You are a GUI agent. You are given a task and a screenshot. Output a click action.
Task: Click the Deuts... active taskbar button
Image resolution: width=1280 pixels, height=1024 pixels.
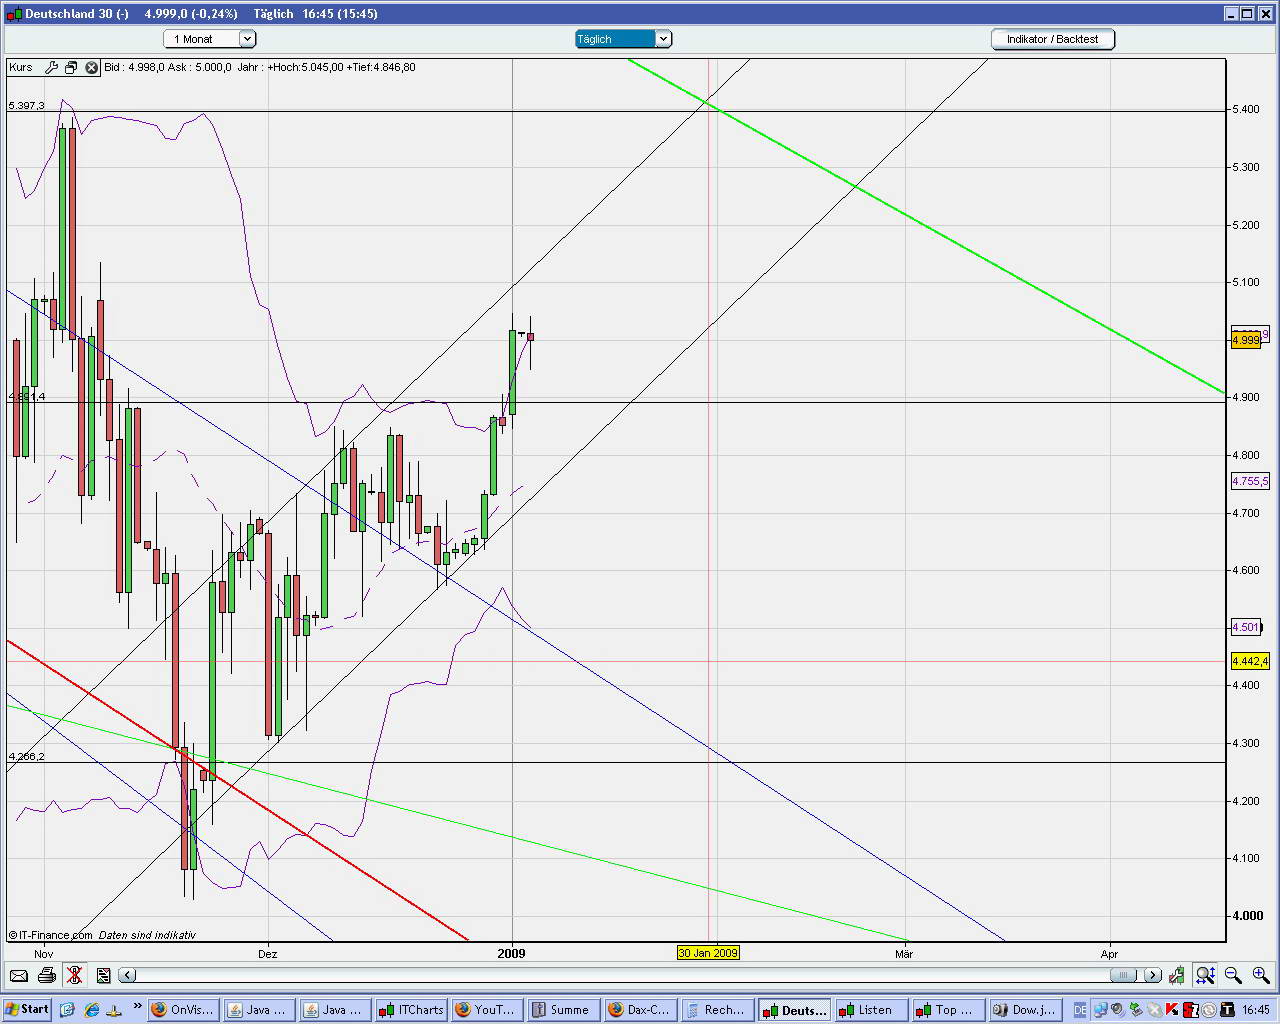pyautogui.click(x=793, y=1010)
